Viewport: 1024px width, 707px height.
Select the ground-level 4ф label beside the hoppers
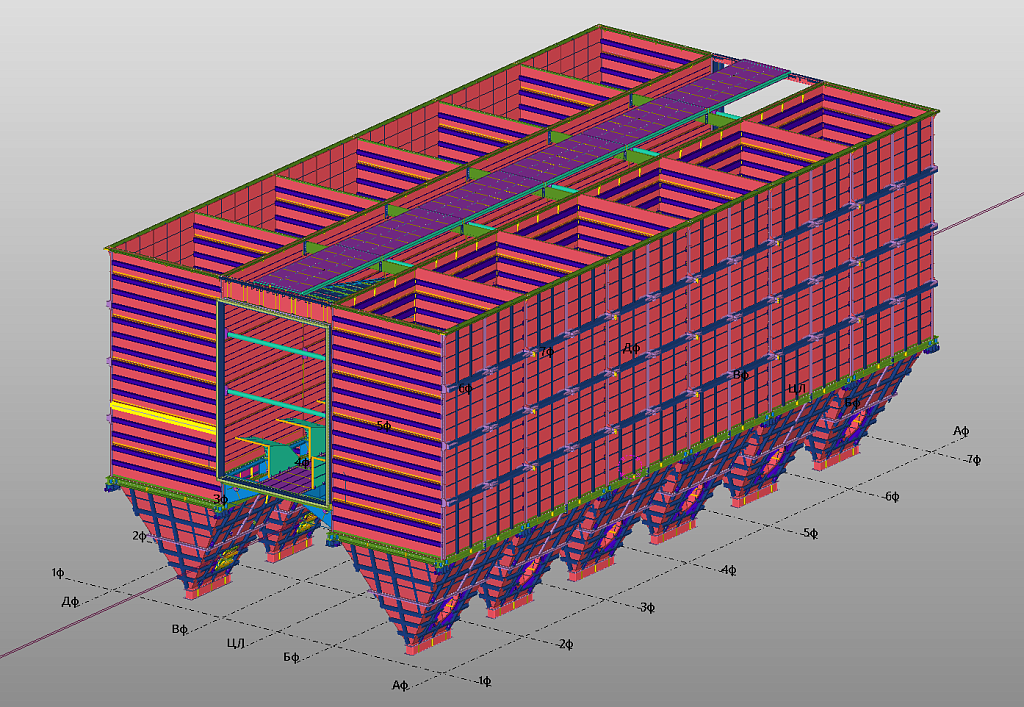click(729, 570)
